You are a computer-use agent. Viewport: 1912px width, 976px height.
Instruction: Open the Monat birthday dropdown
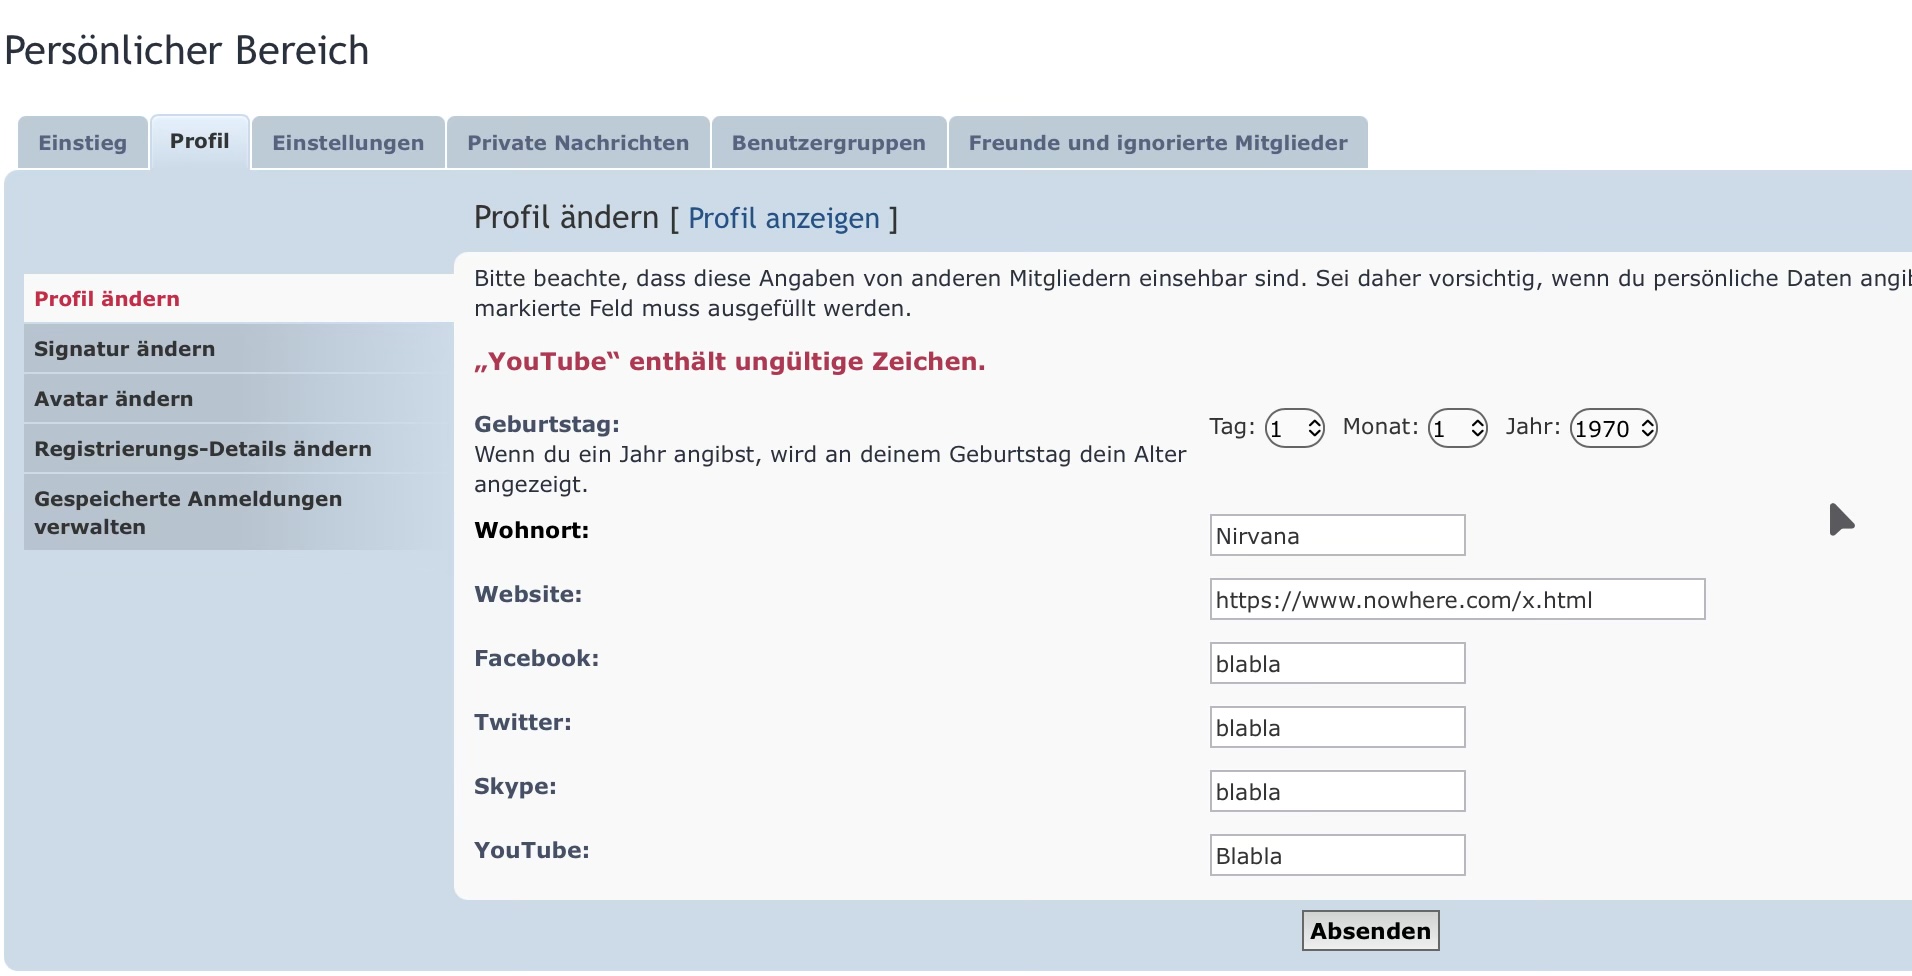1458,428
